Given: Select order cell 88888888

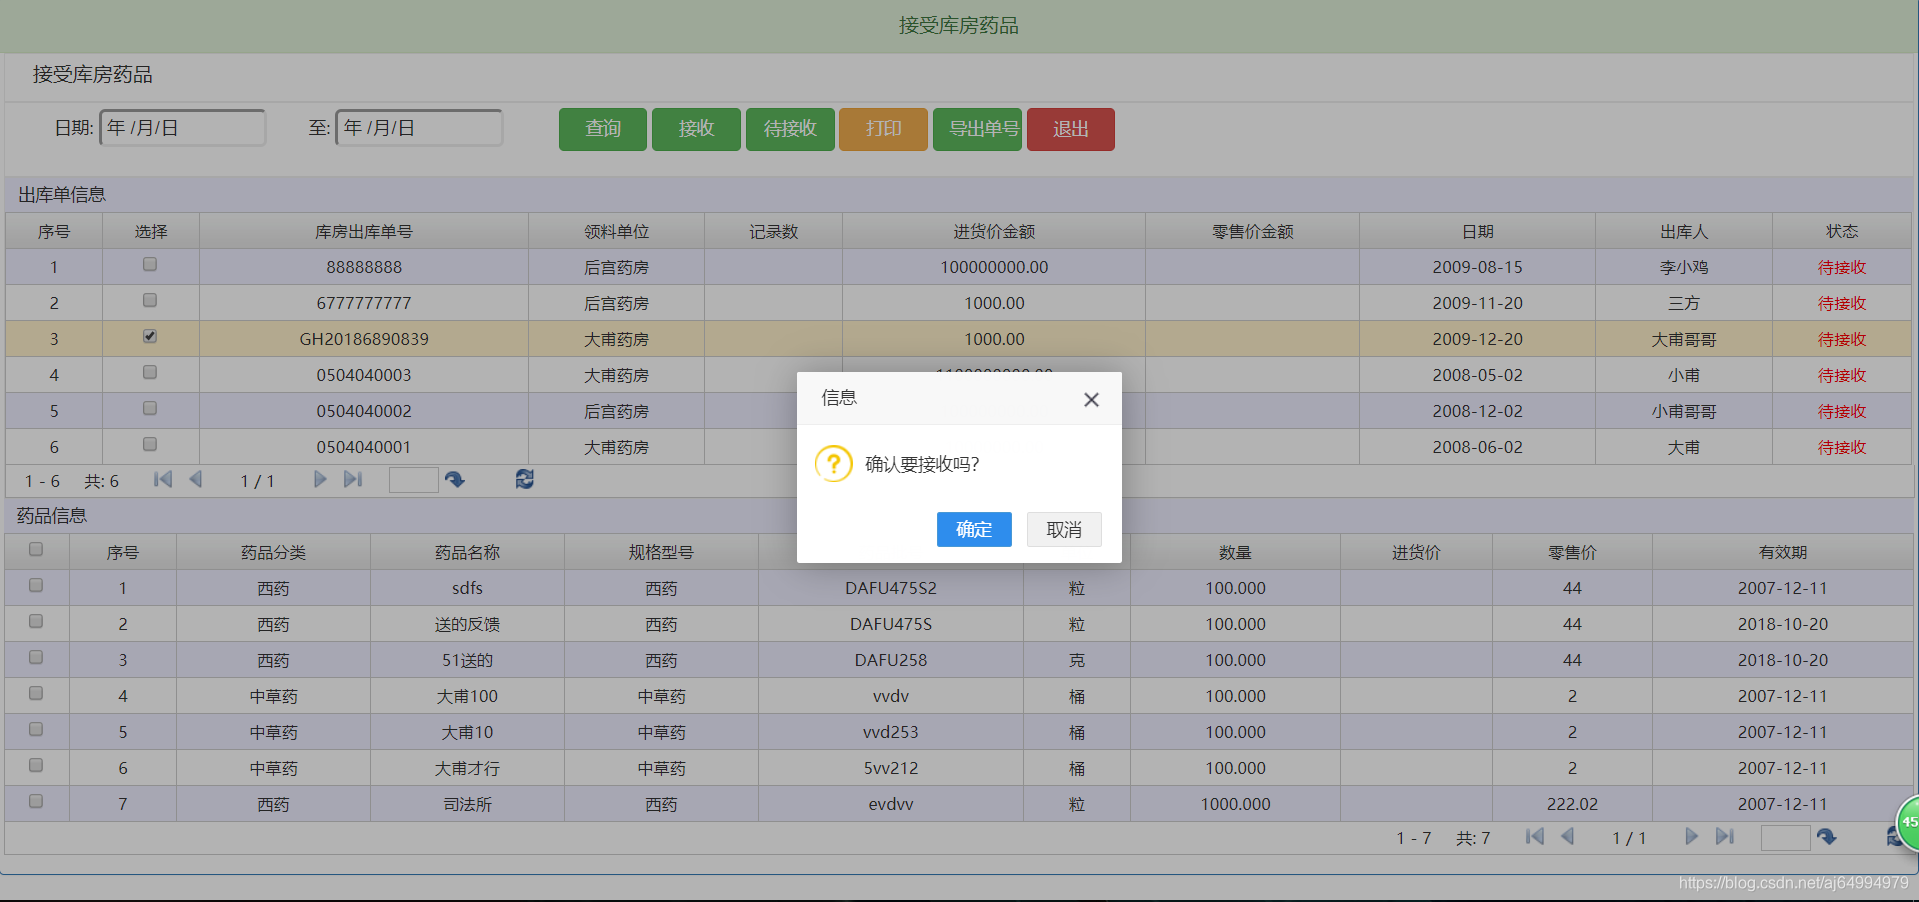Looking at the screenshot, I should click(x=364, y=267).
